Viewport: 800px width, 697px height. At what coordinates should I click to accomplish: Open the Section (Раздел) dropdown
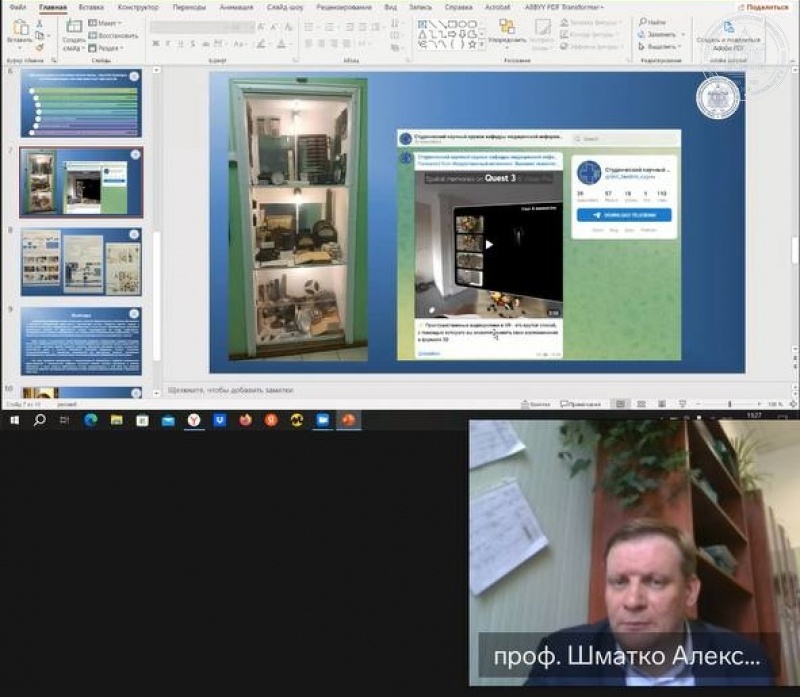[x=107, y=48]
